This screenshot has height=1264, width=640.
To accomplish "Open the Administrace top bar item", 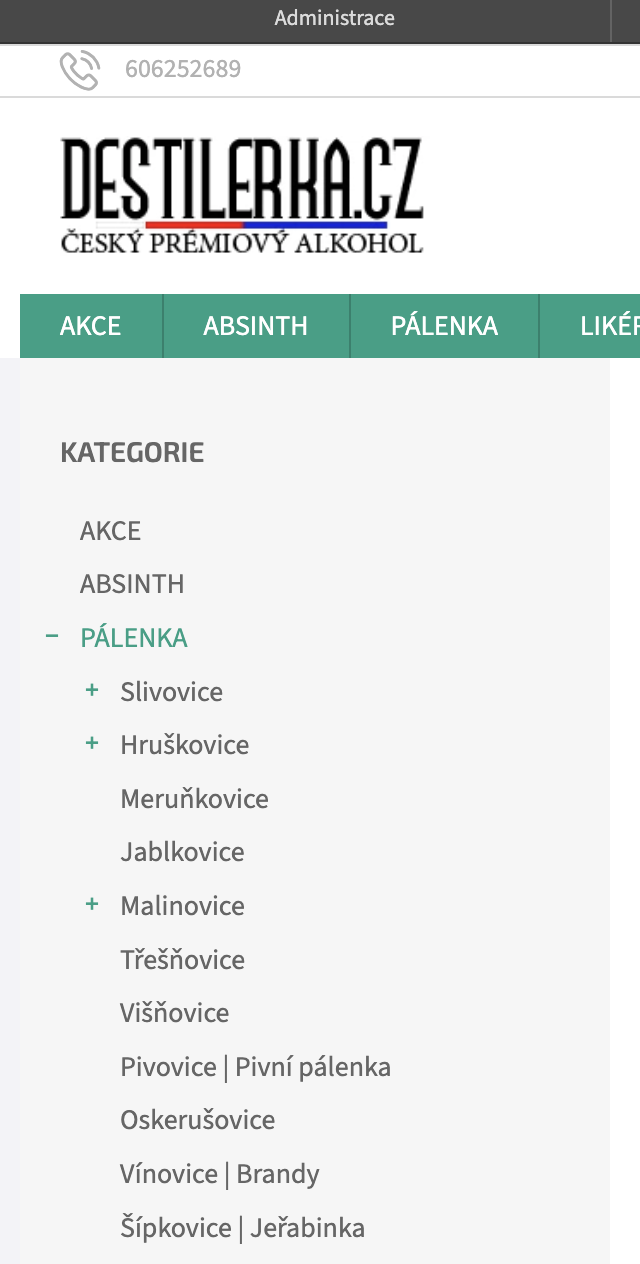I will tap(335, 18).
